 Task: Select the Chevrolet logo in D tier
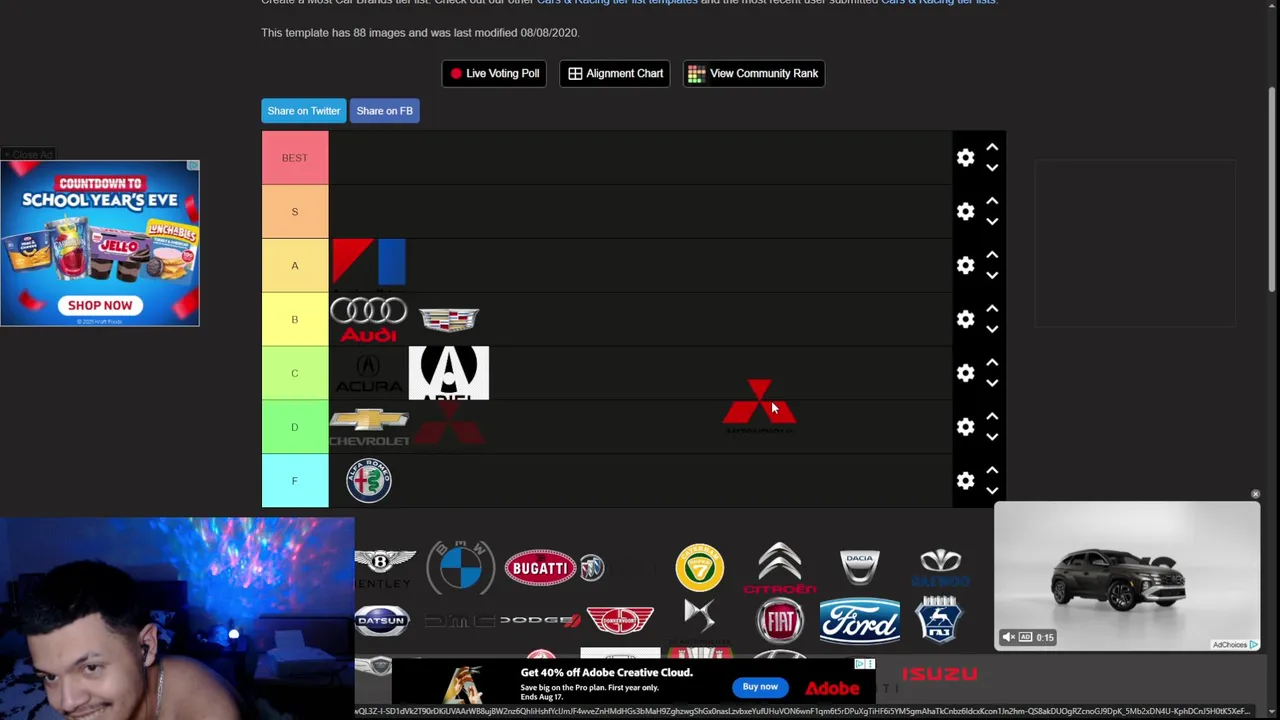(x=369, y=427)
